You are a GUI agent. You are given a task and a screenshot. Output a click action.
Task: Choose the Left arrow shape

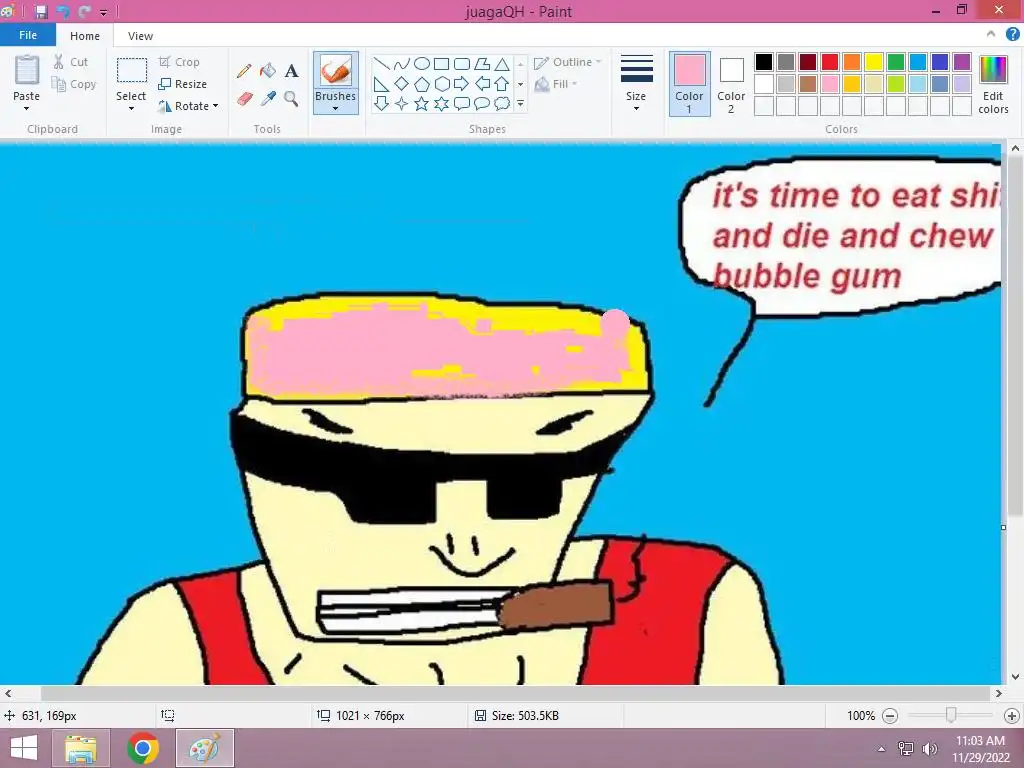(482, 84)
